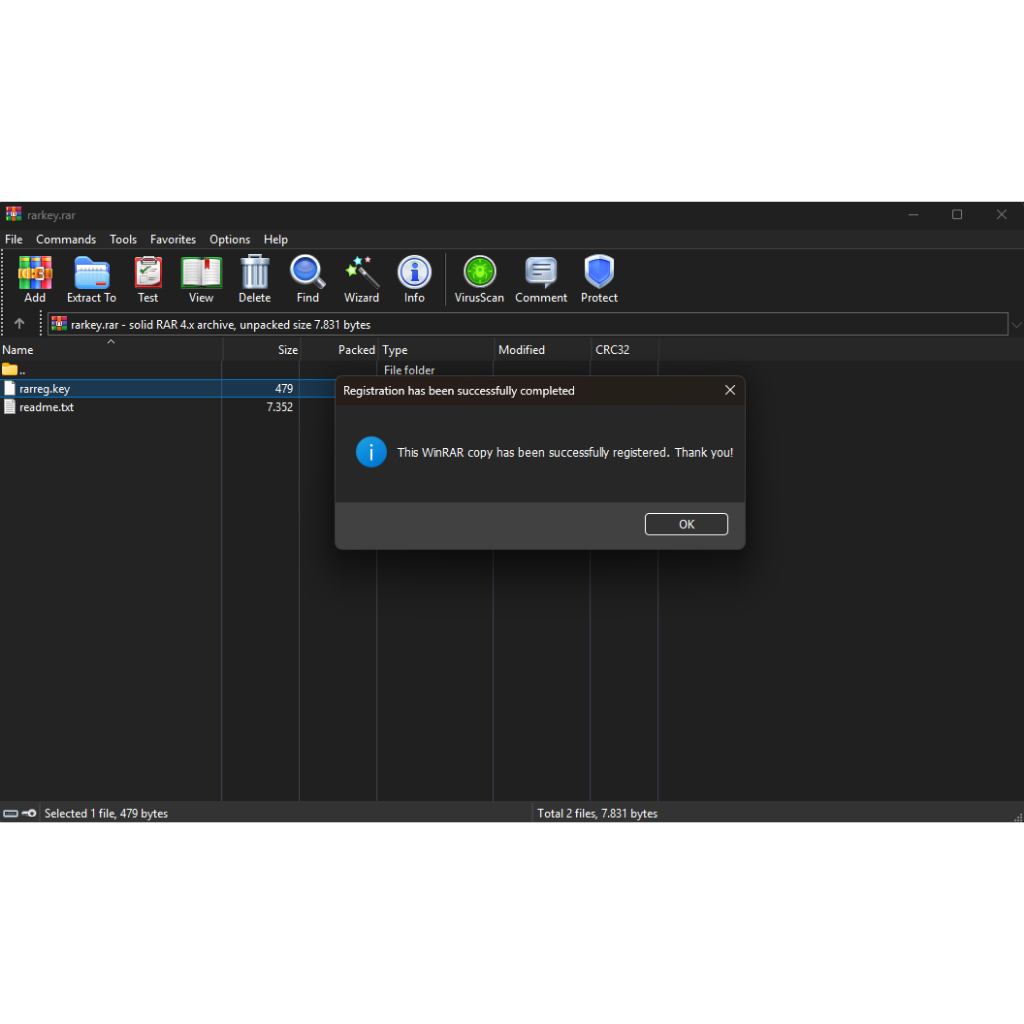Screen dimensions: 1024x1024
Task: Click the readme.txt file icon
Action: point(10,407)
